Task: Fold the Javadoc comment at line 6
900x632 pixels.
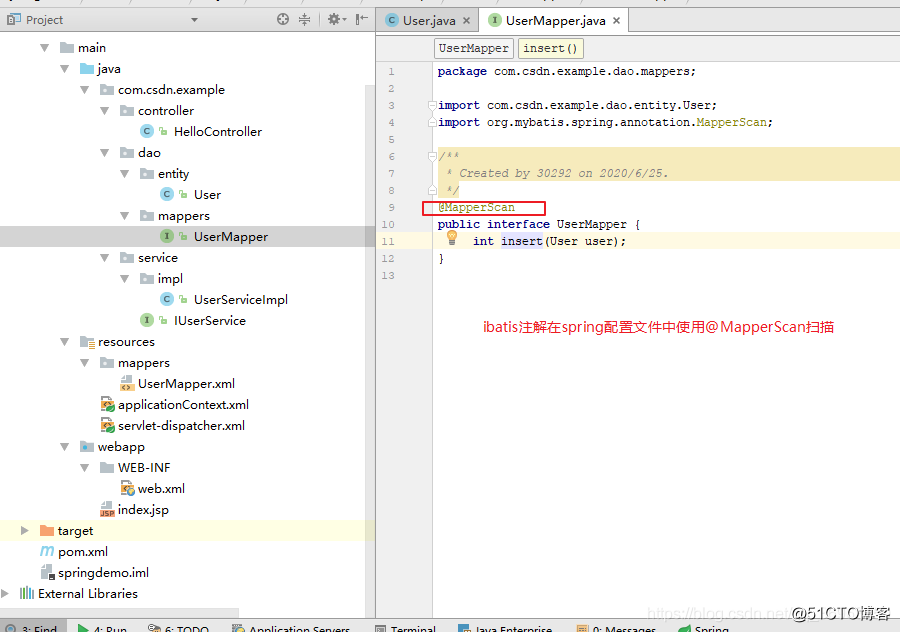Action: click(432, 156)
